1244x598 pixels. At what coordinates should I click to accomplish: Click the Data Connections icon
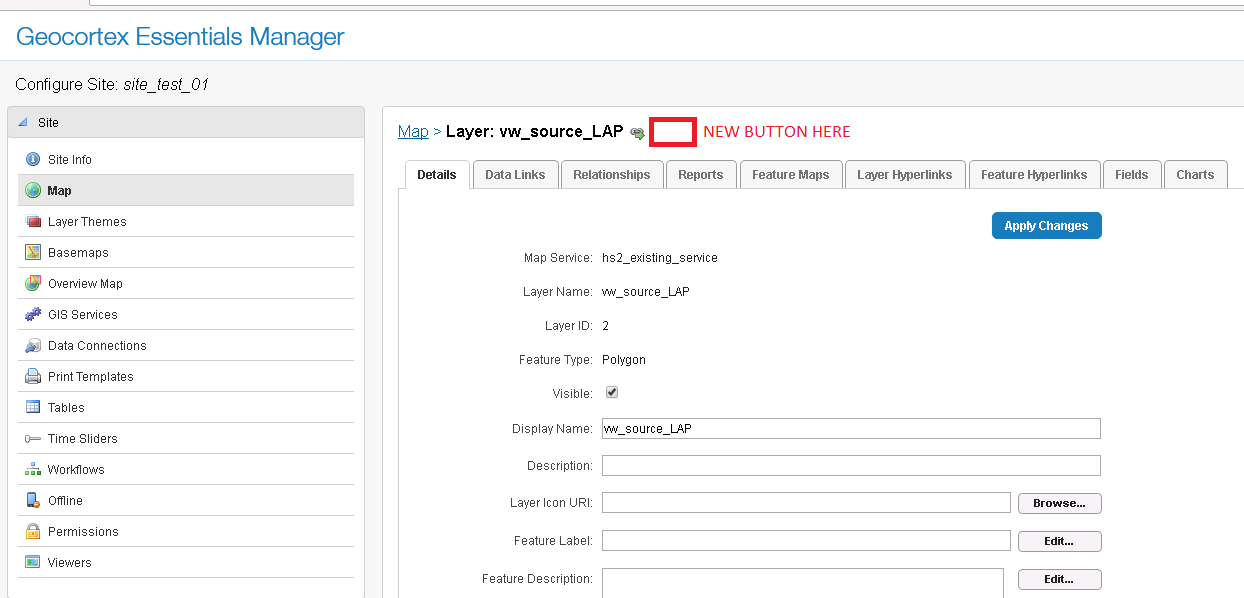click(33, 345)
